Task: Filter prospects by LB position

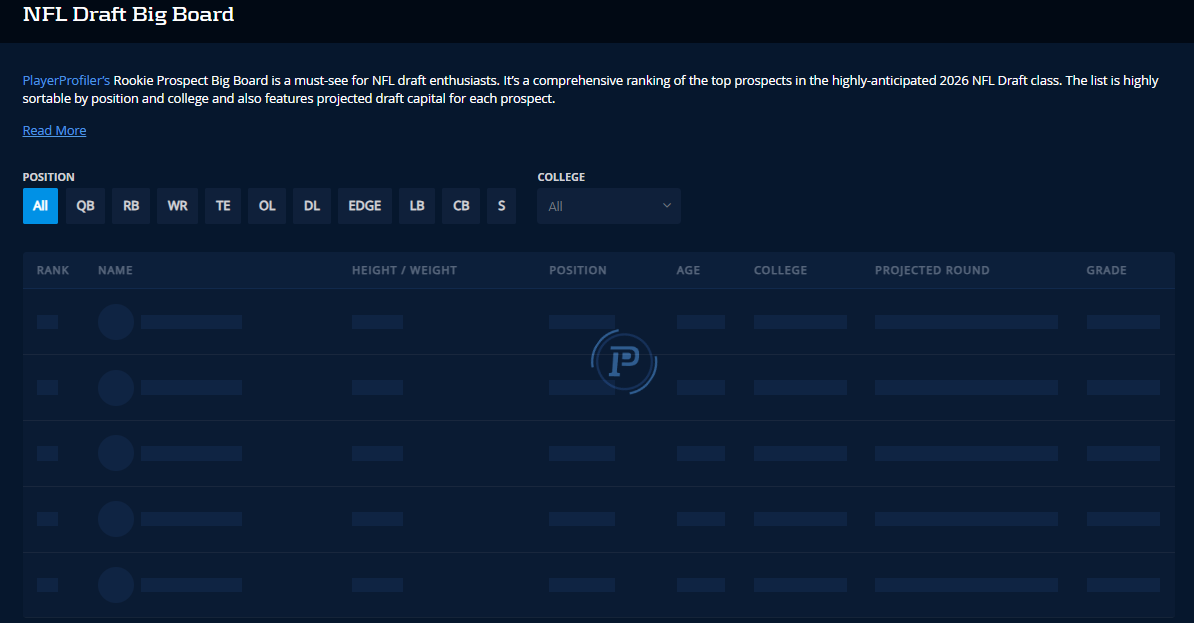Action: (x=417, y=206)
